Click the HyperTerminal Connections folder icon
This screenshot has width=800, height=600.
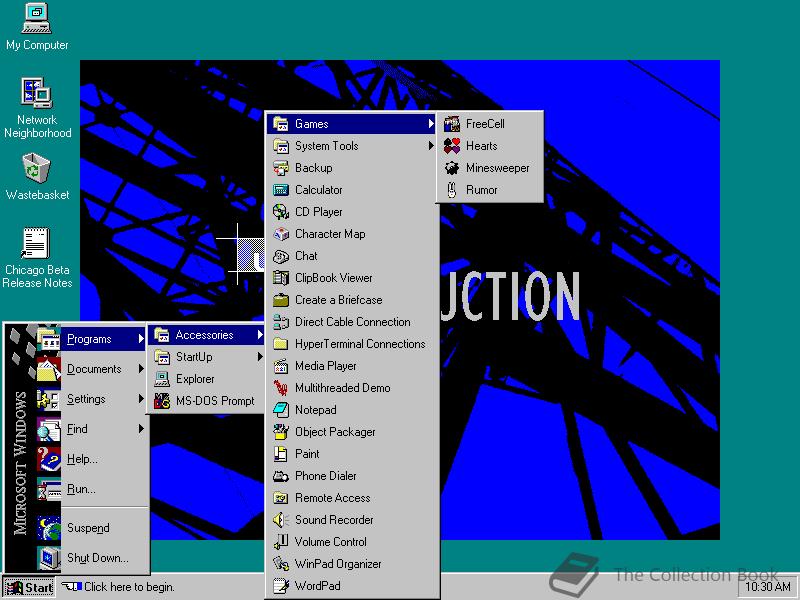[281, 344]
